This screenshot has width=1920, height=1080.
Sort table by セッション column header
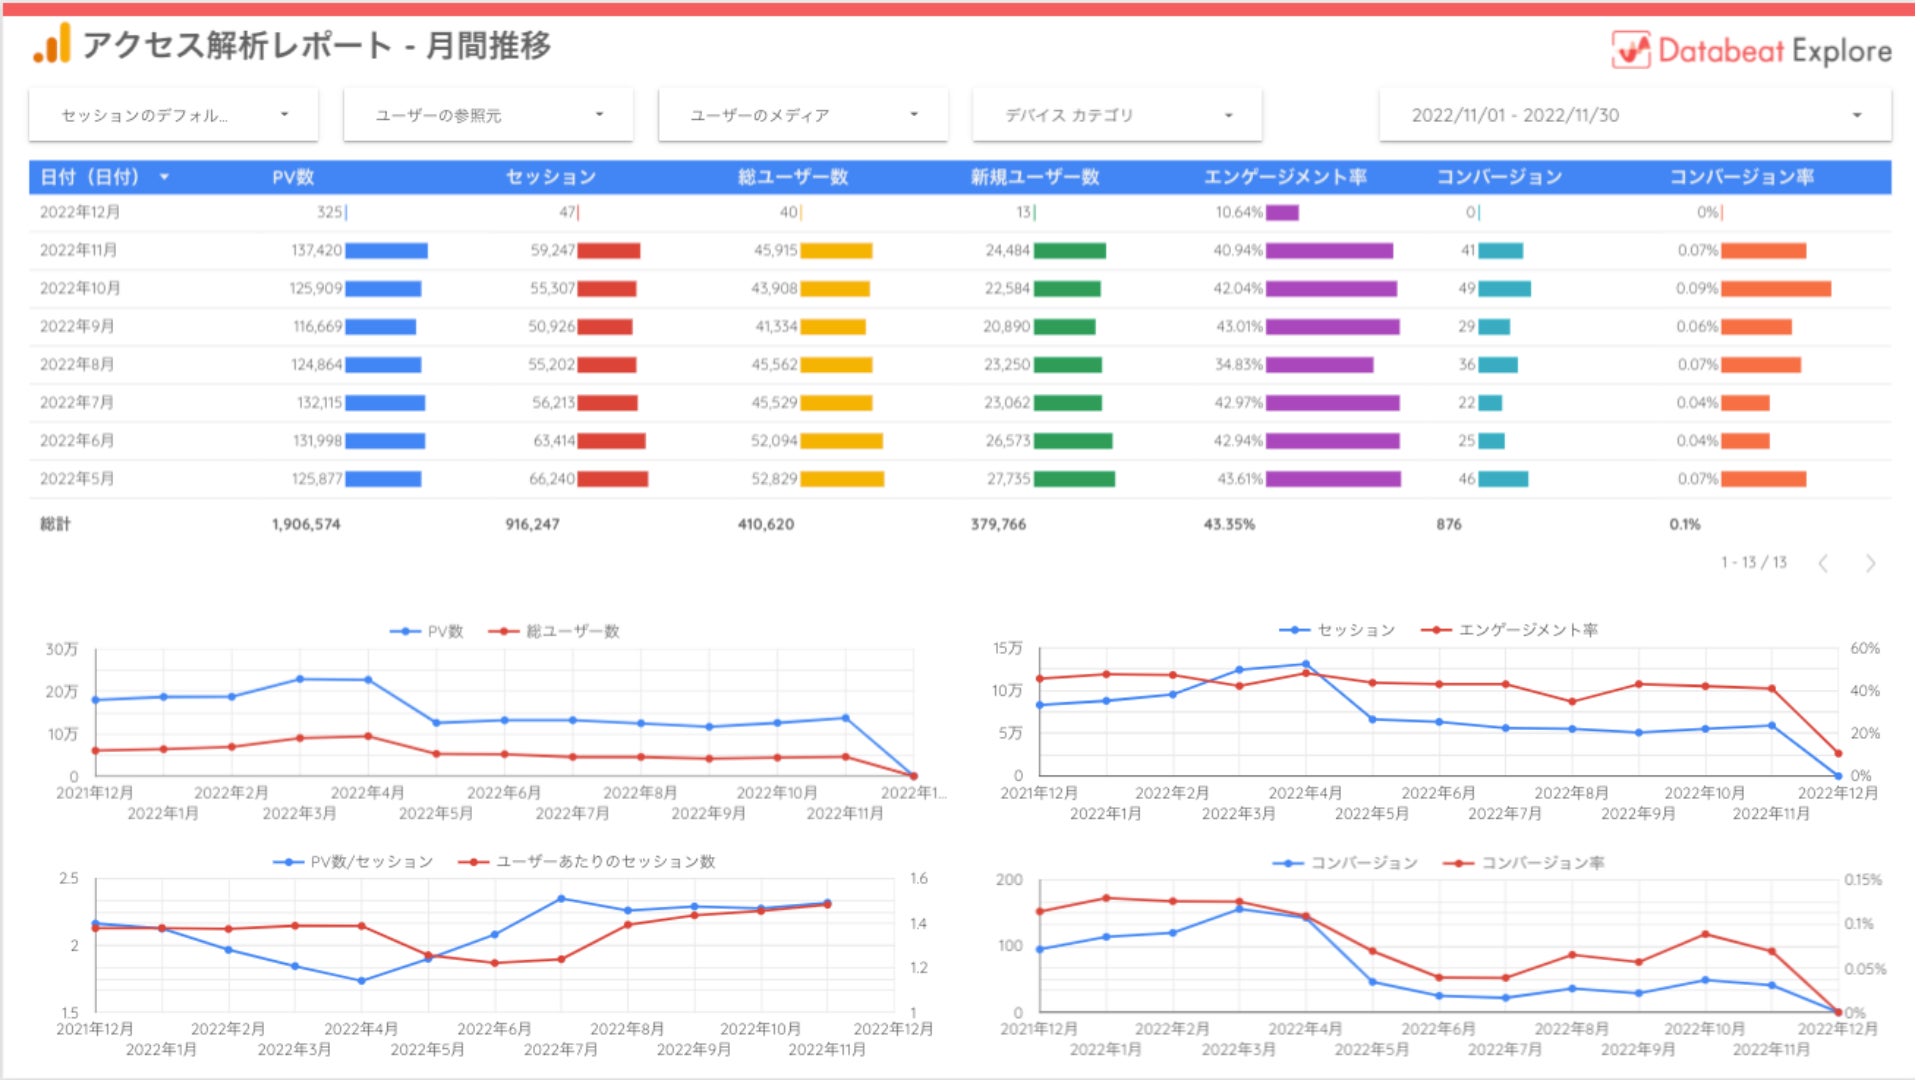click(550, 177)
